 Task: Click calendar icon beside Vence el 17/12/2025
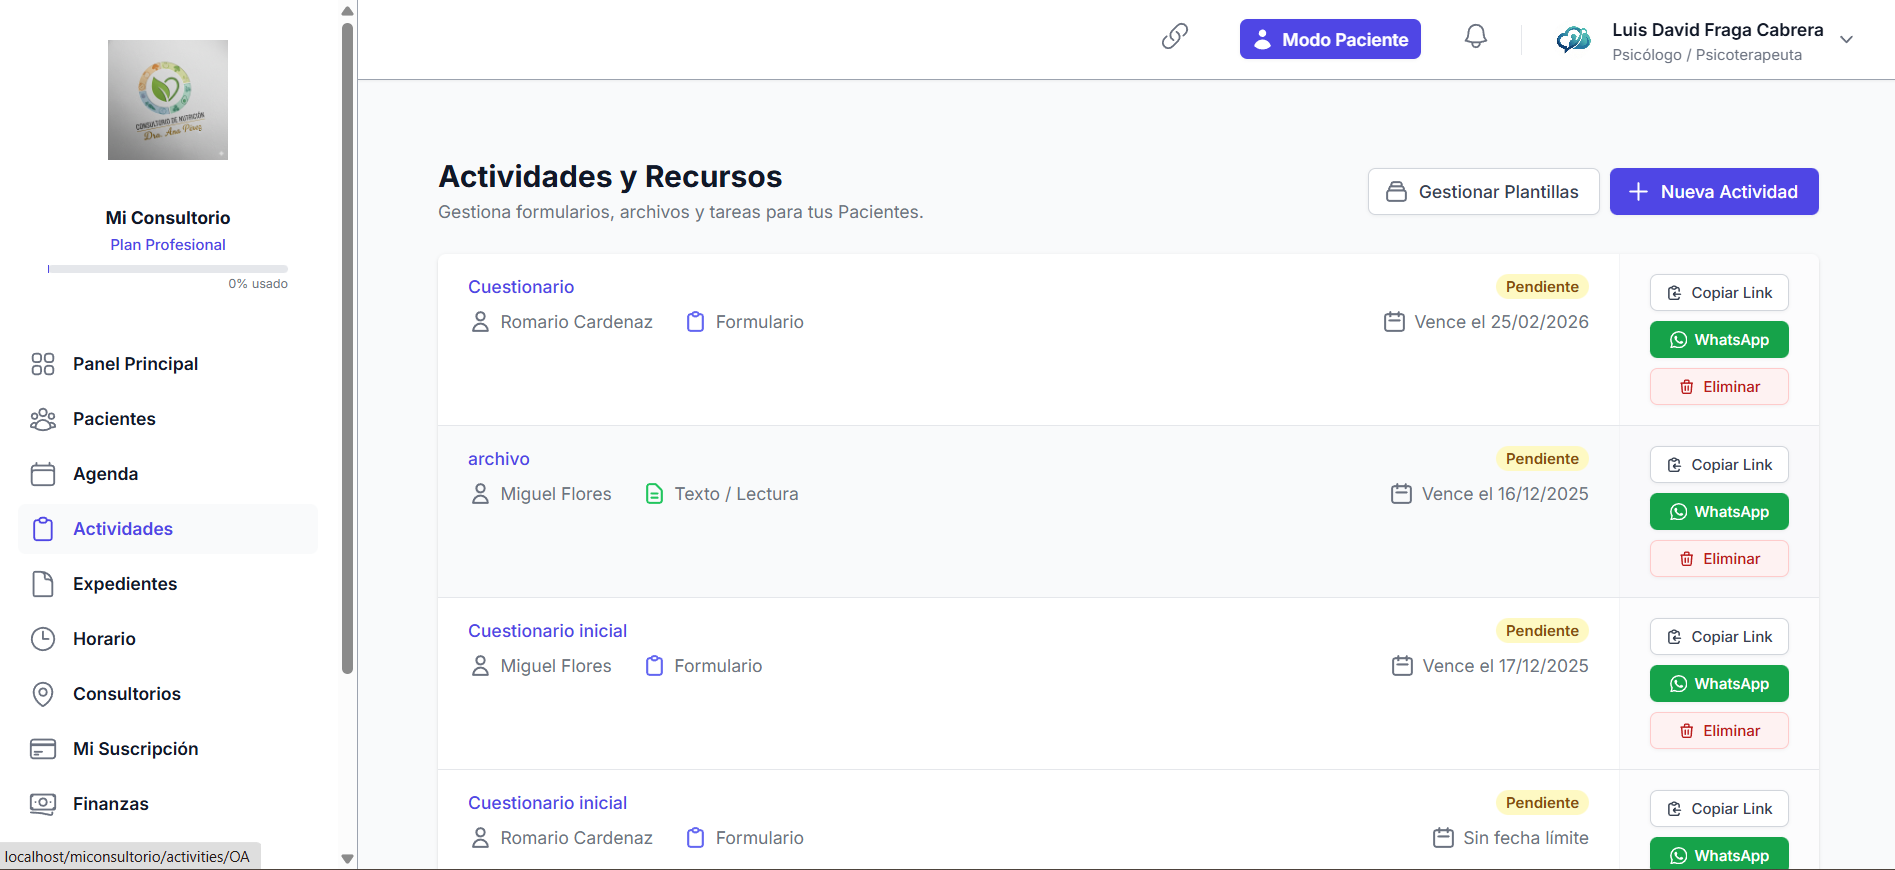1403,666
